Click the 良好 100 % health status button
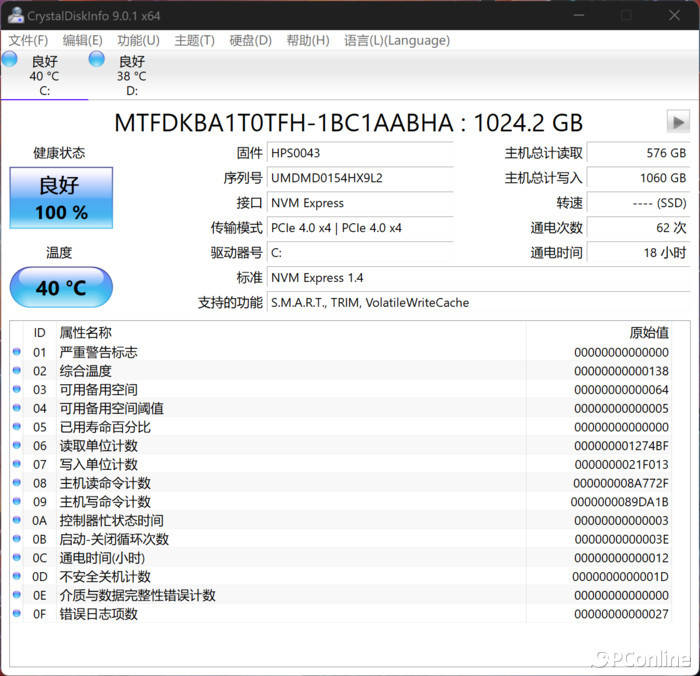The height and width of the screenshot is (676, 700). pos(61,198)
